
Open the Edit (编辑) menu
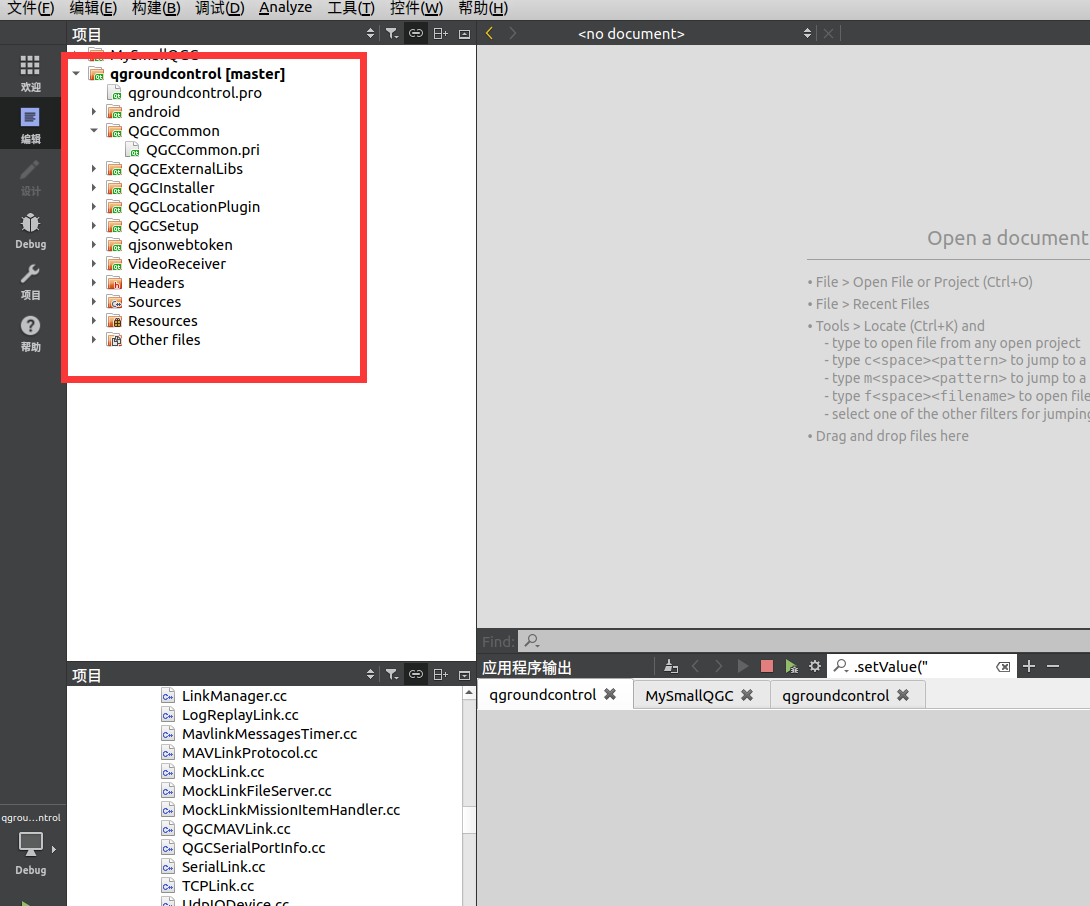[93, 8]
